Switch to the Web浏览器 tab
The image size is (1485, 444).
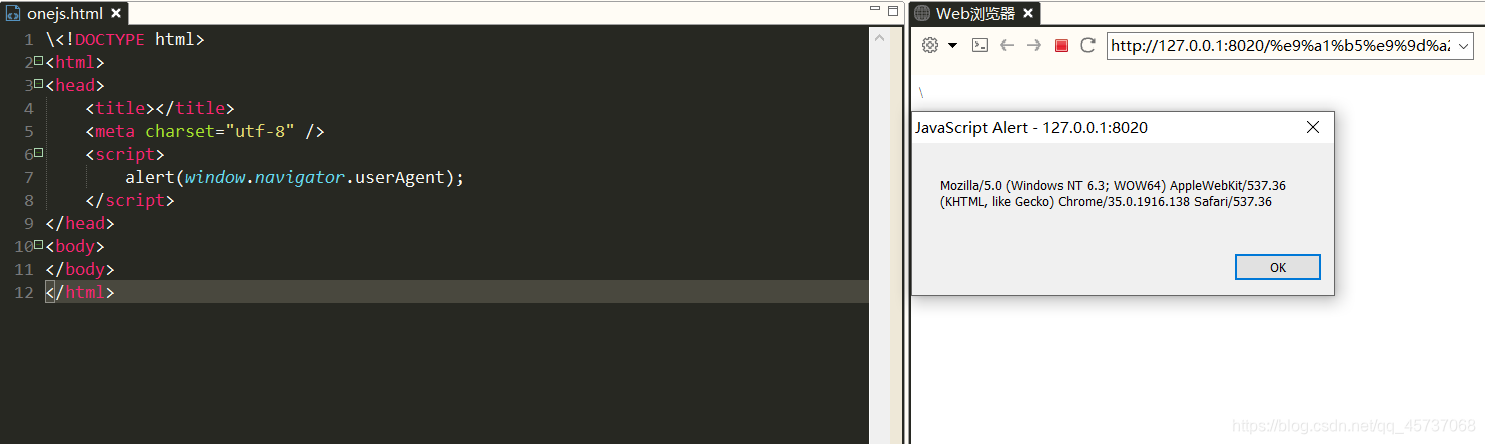coord(975,14)
